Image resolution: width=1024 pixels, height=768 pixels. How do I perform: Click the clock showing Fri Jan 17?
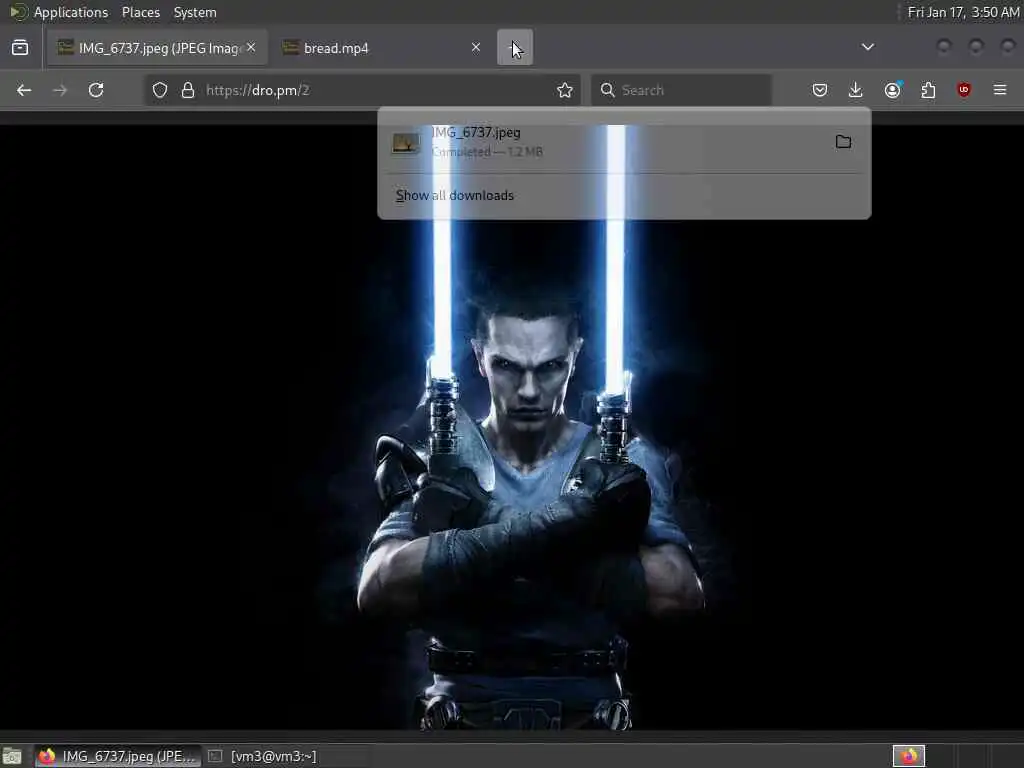click(x=963, y=12)
